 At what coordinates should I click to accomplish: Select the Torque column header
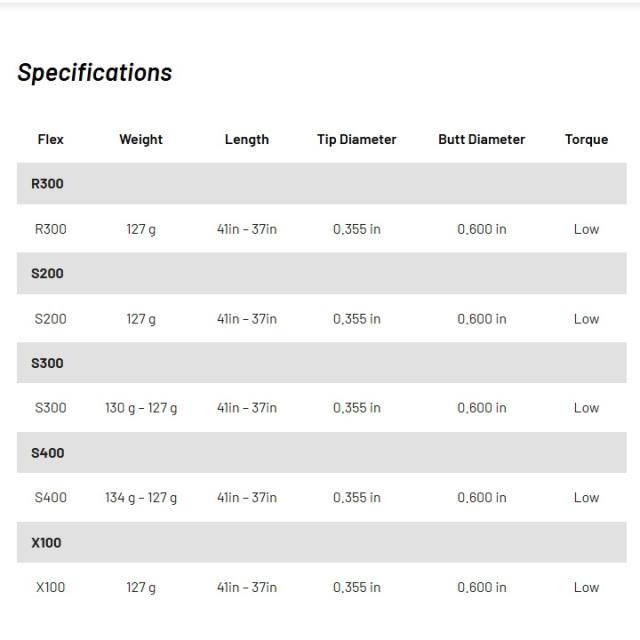(x=586, y=139)
